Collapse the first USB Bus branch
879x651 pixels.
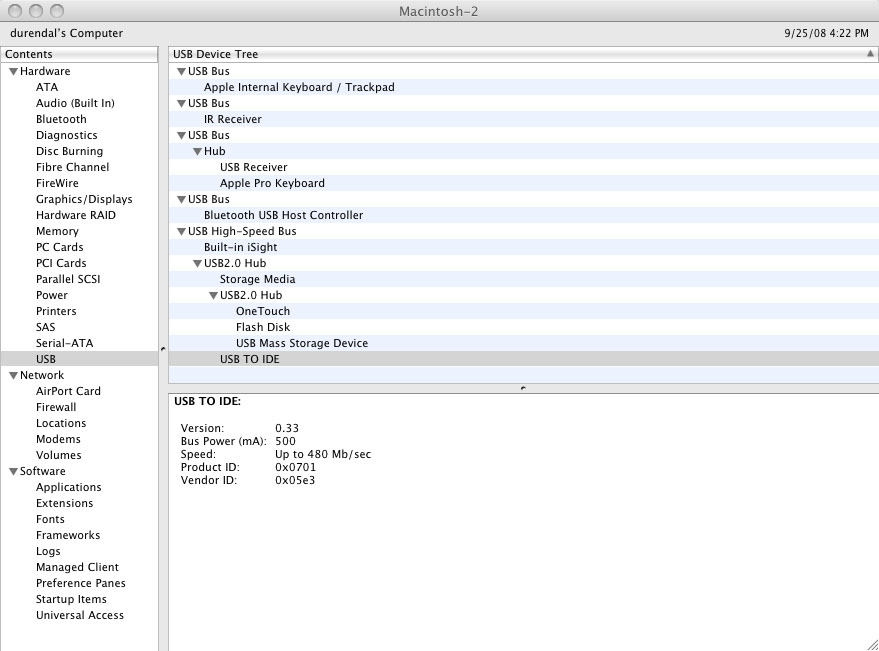(181, 71)
